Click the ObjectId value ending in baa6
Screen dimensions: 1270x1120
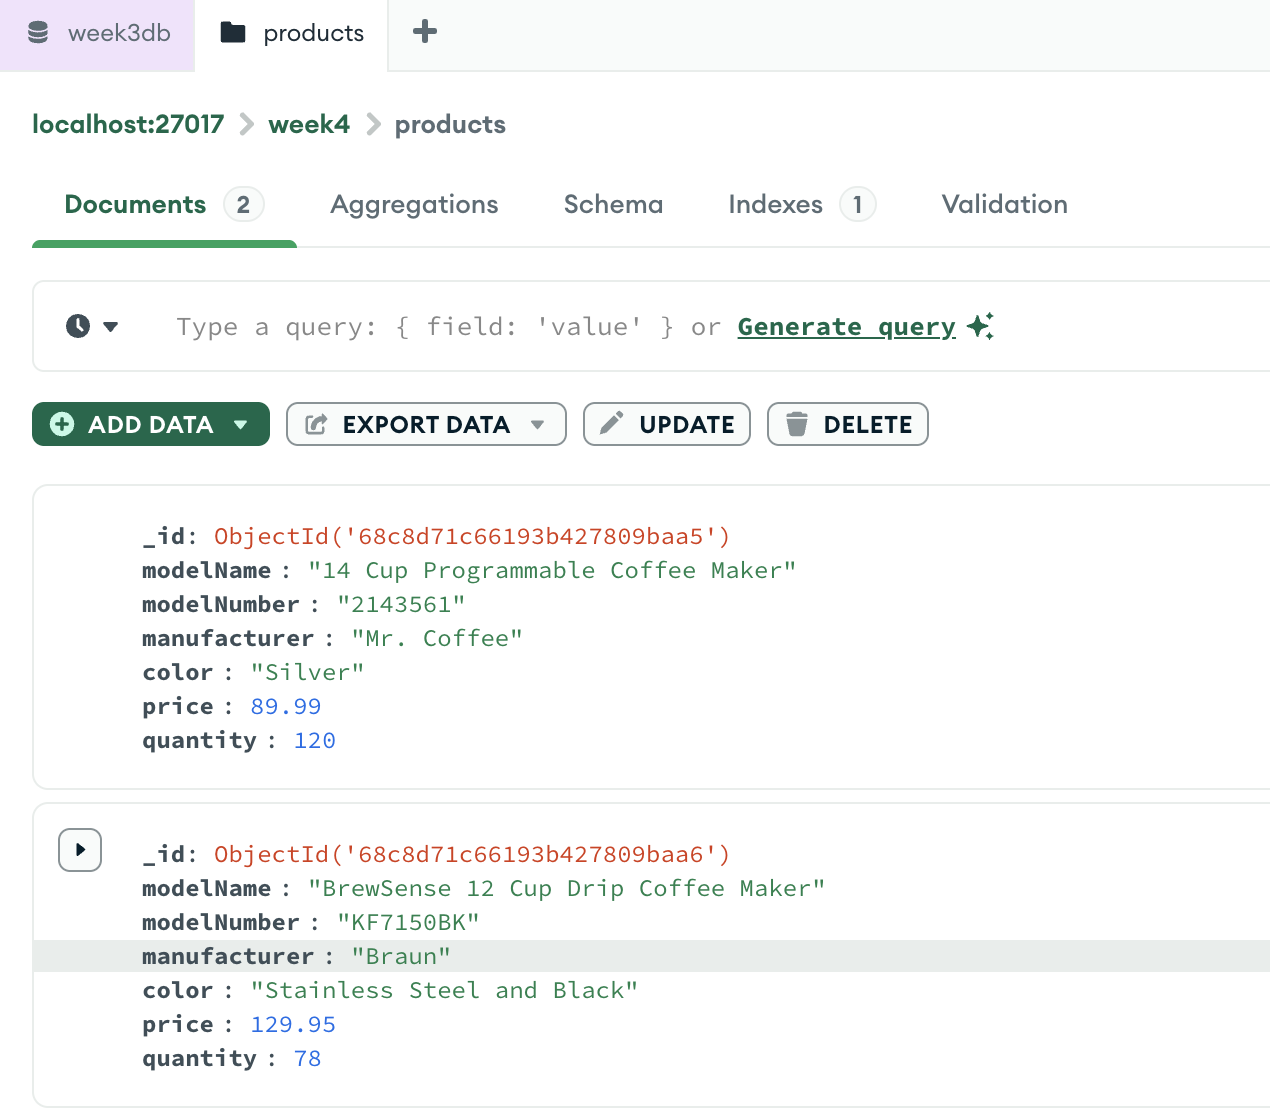[472, 854]
